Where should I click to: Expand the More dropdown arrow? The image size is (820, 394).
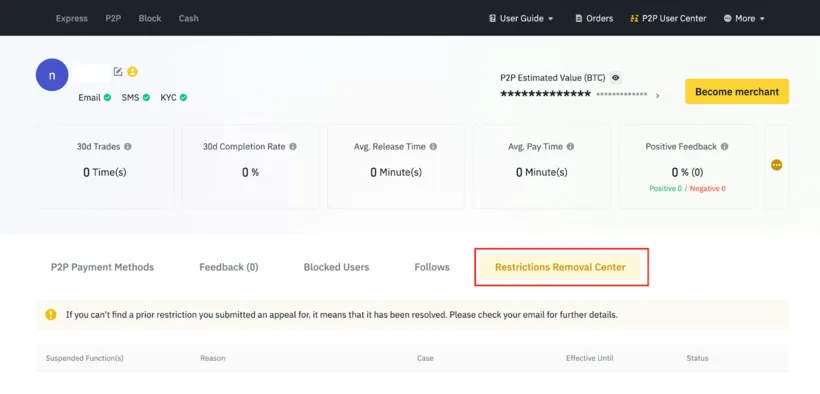[762, 19]
